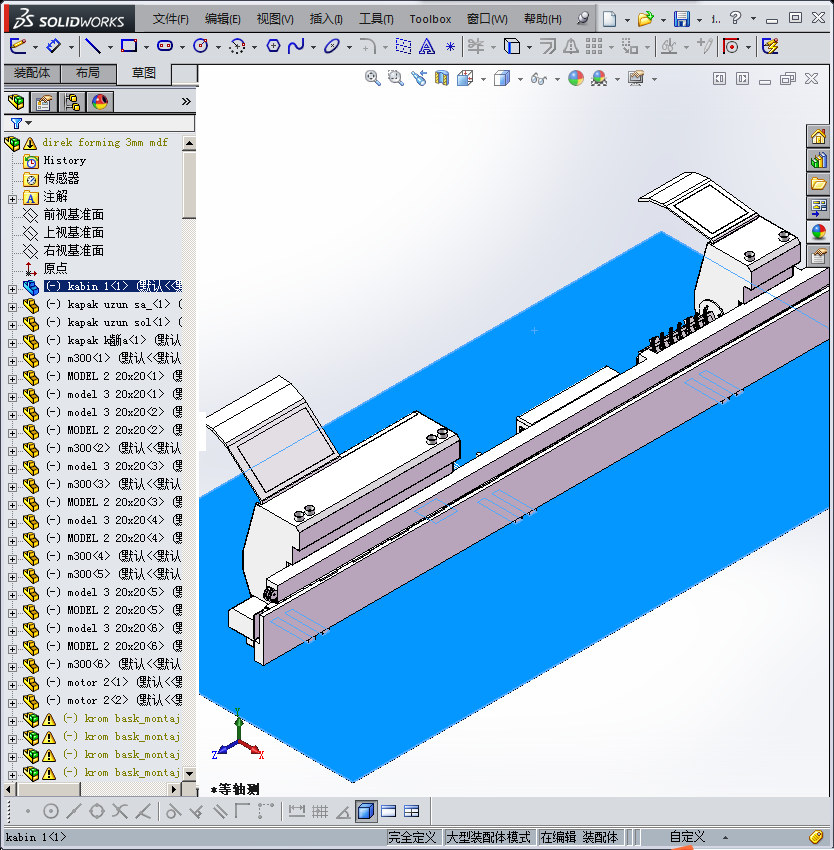
Task: Open the ConfigurationManager tab
Action: 72,101
